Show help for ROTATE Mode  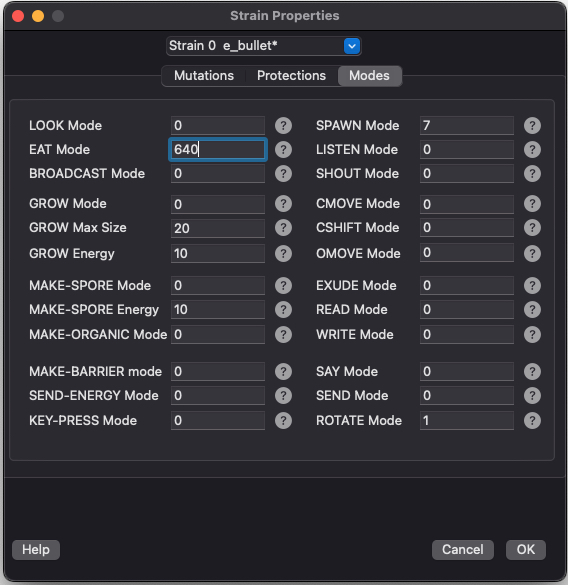[x=532, y=420]
